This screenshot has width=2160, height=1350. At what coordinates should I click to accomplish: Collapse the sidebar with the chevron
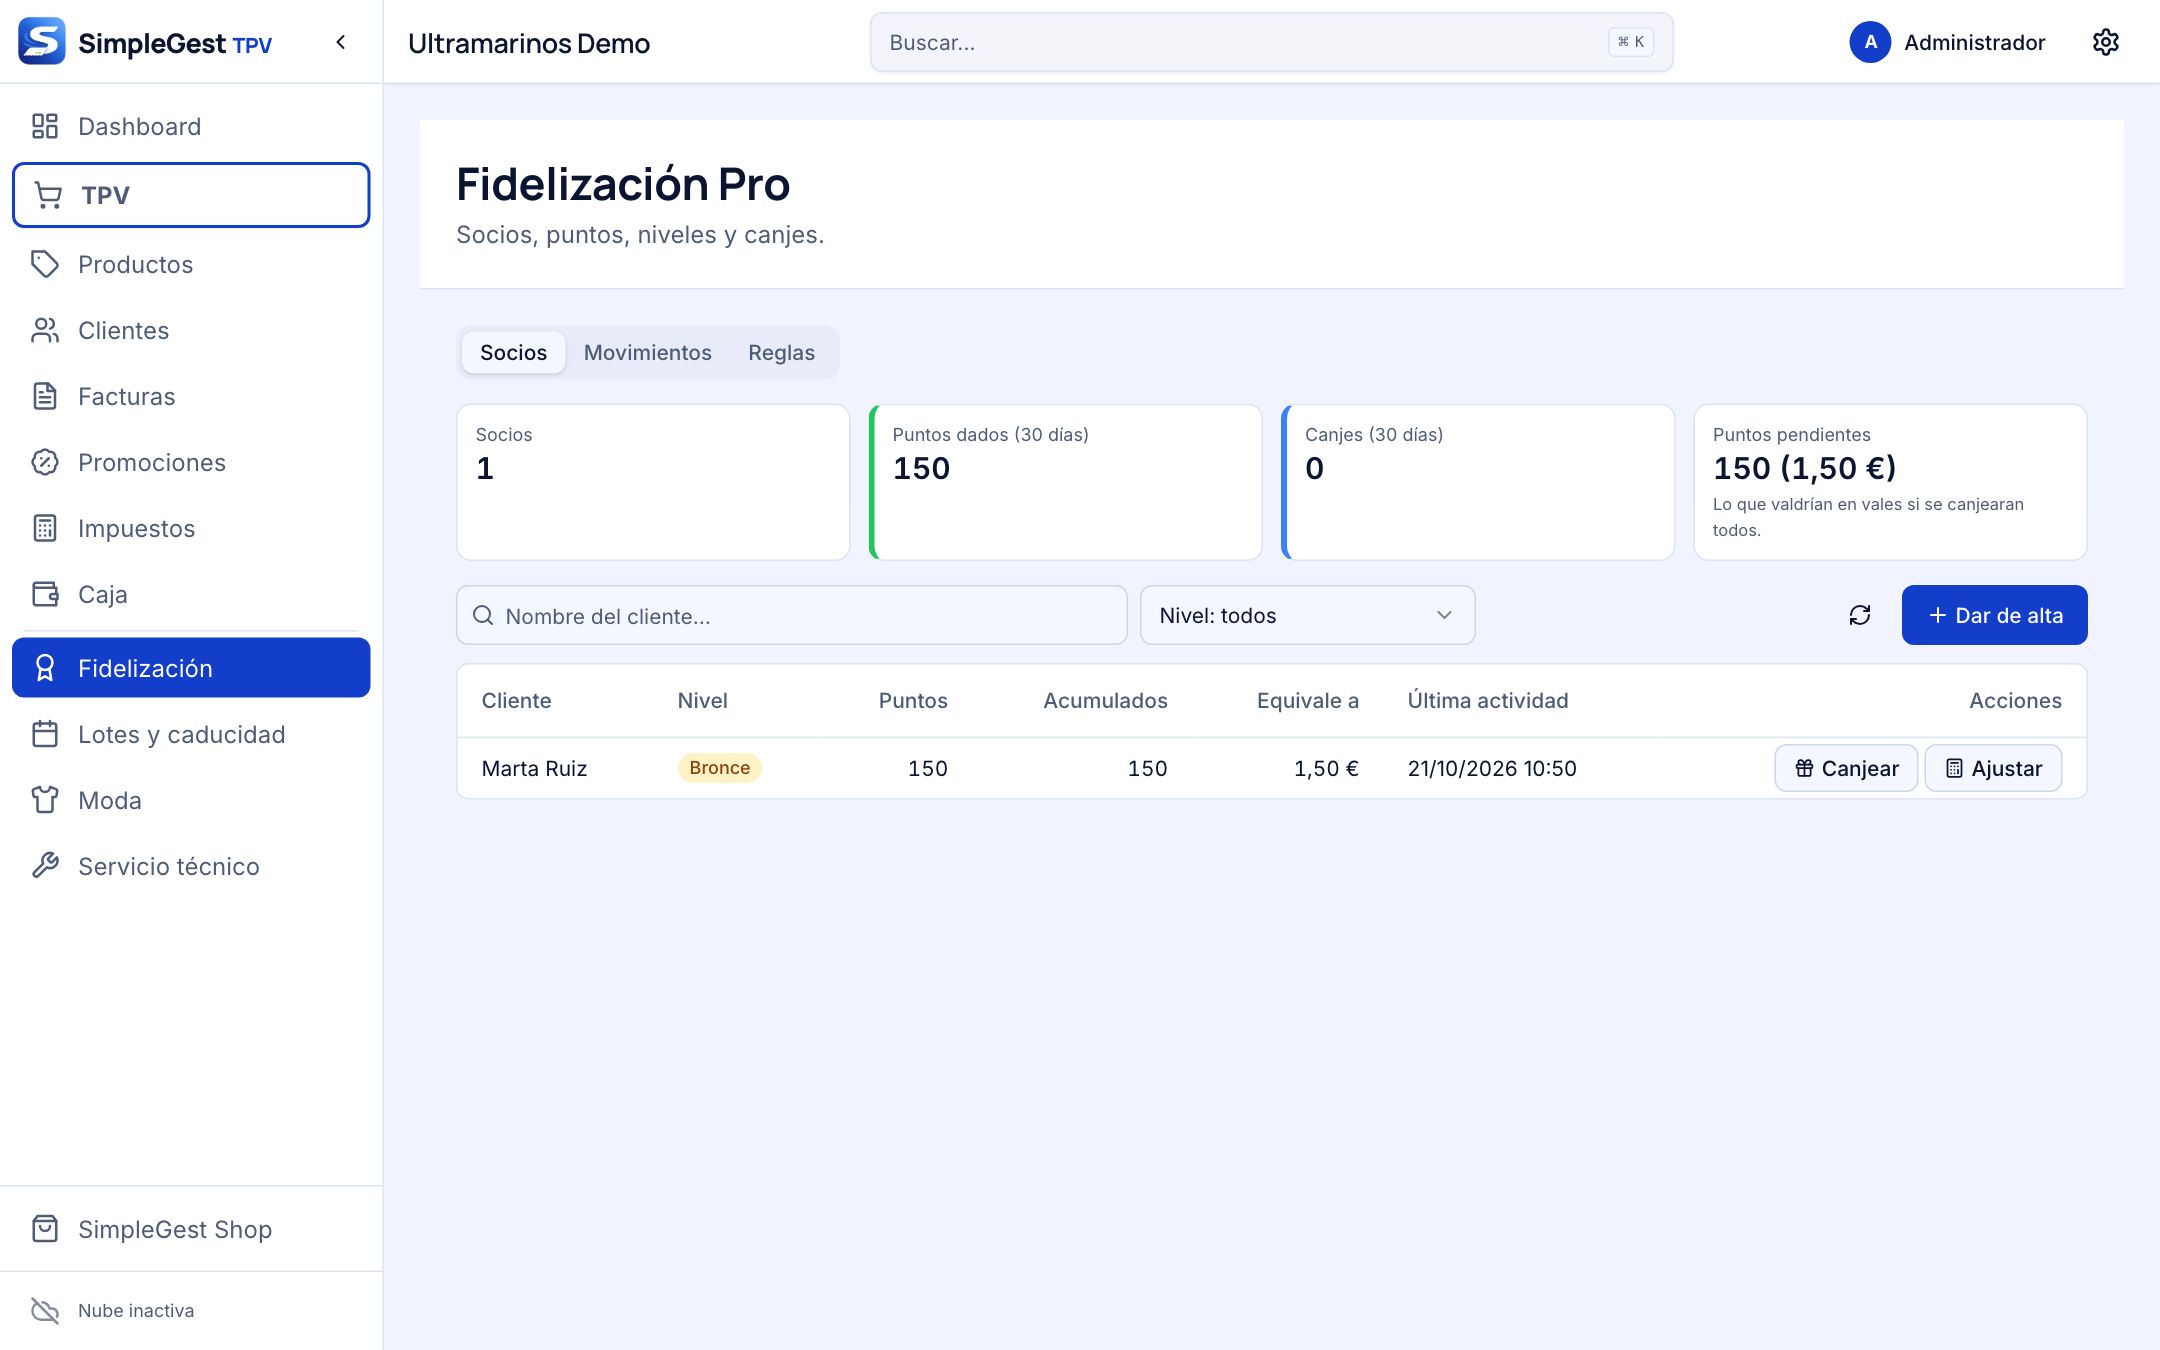point(341,42)
